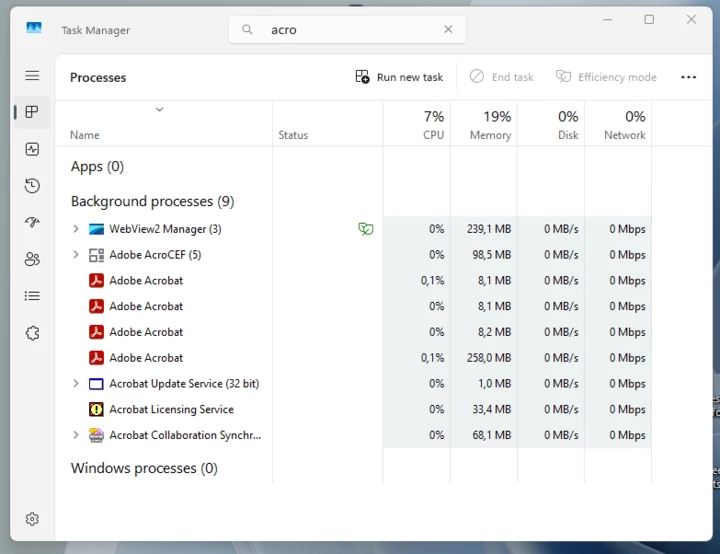
Task: Open Task Manager settings gear
Action: click(32, 519)
